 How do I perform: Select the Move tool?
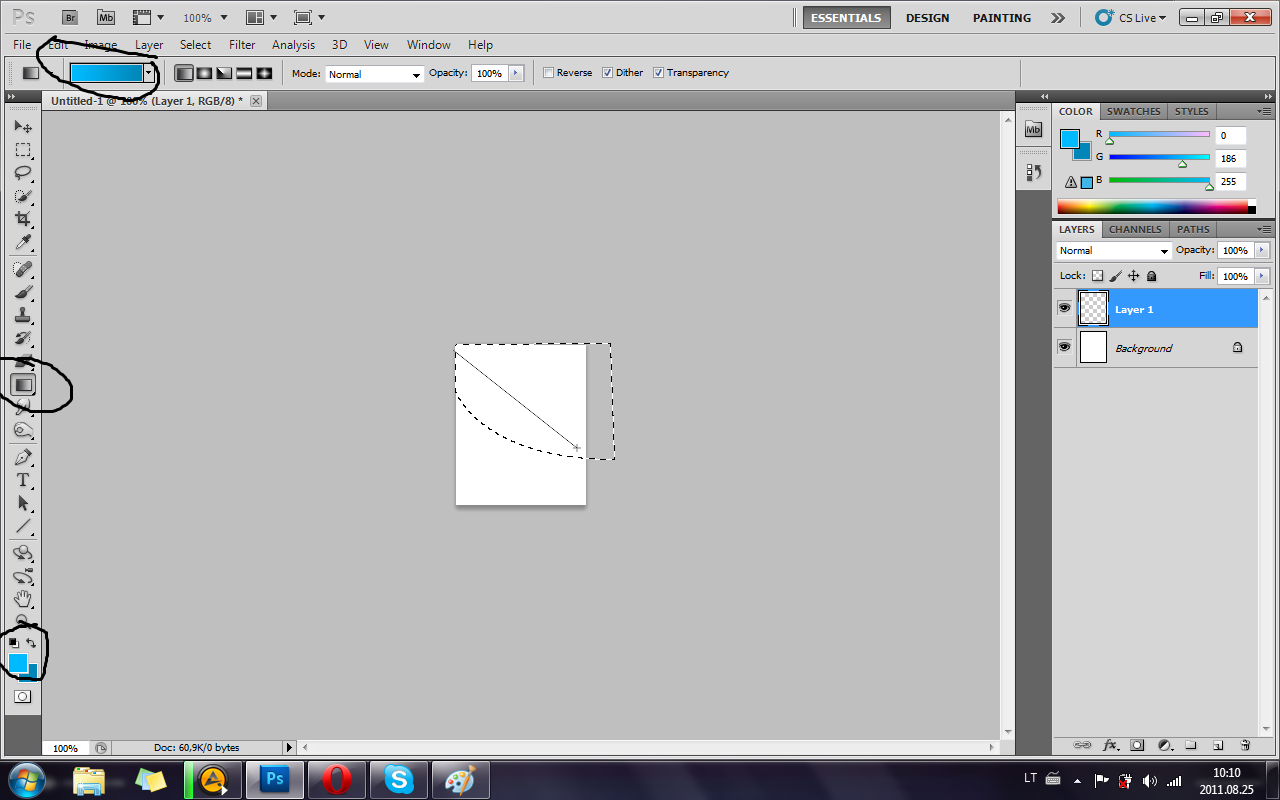[x=23, y=127]
